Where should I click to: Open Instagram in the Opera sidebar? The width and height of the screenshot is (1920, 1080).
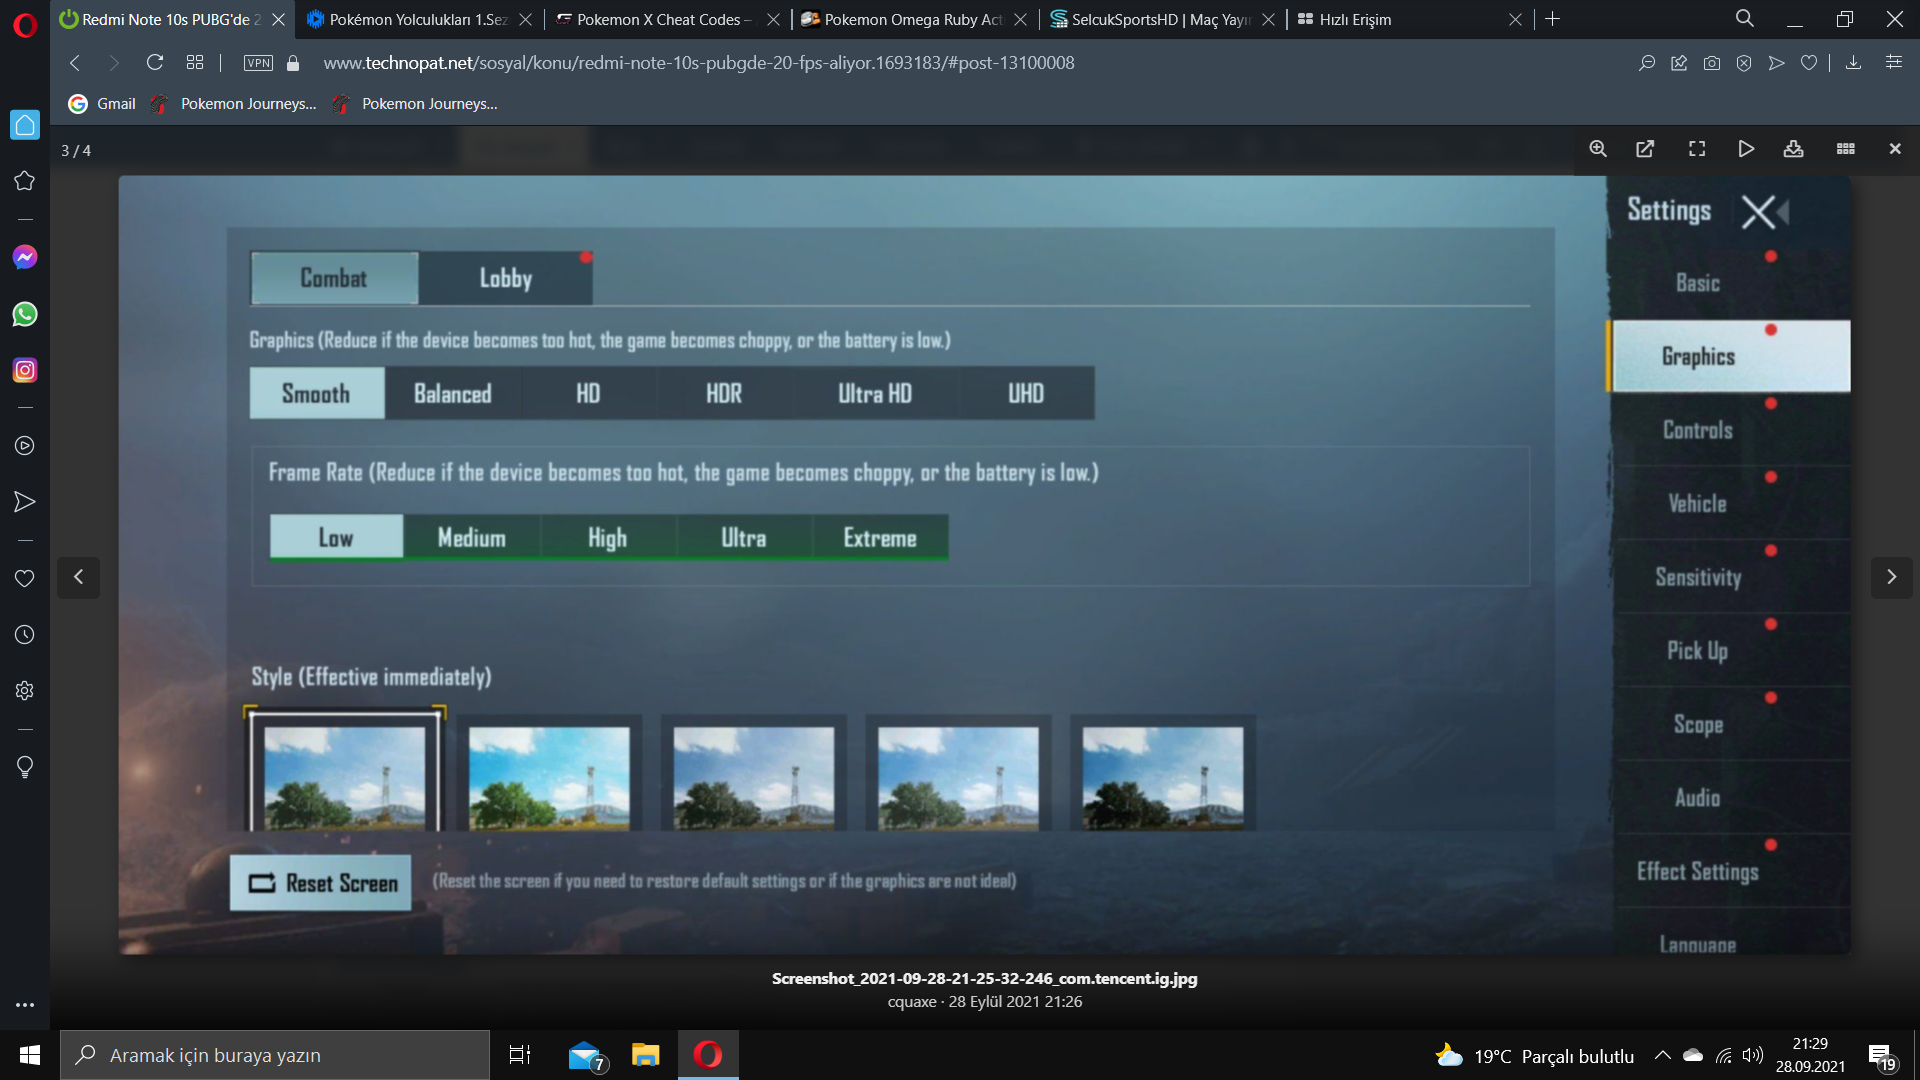click(25, 370)
